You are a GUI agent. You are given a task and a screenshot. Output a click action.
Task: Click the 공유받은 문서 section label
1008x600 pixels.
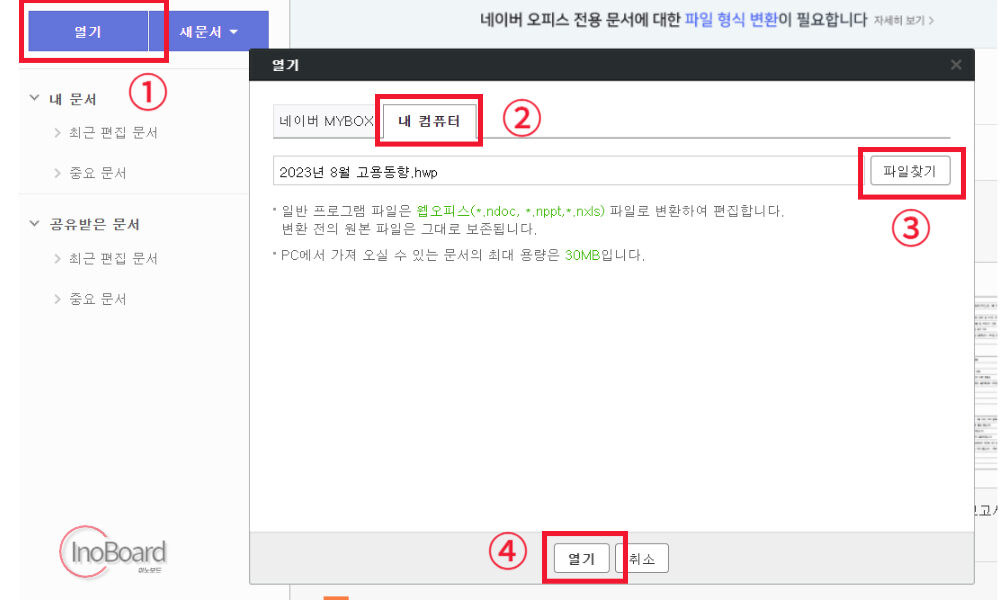(94, 224)
